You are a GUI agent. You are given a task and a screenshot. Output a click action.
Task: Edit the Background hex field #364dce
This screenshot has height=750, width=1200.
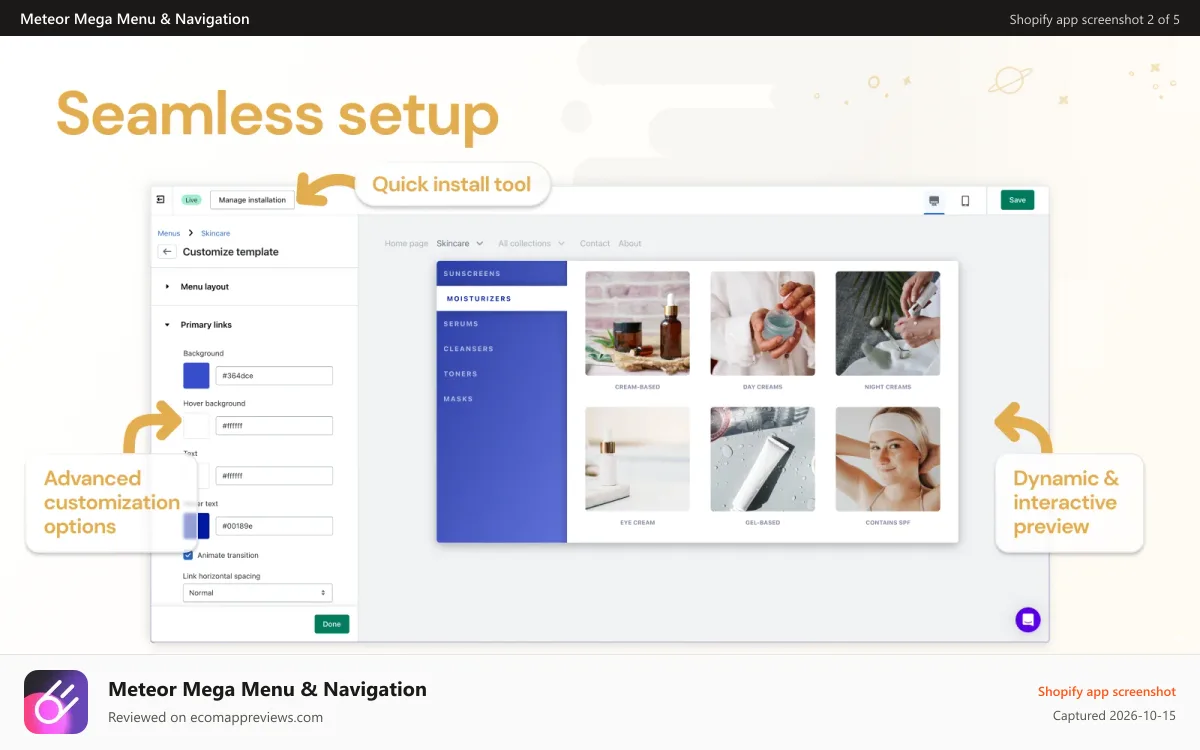[274, 376]
